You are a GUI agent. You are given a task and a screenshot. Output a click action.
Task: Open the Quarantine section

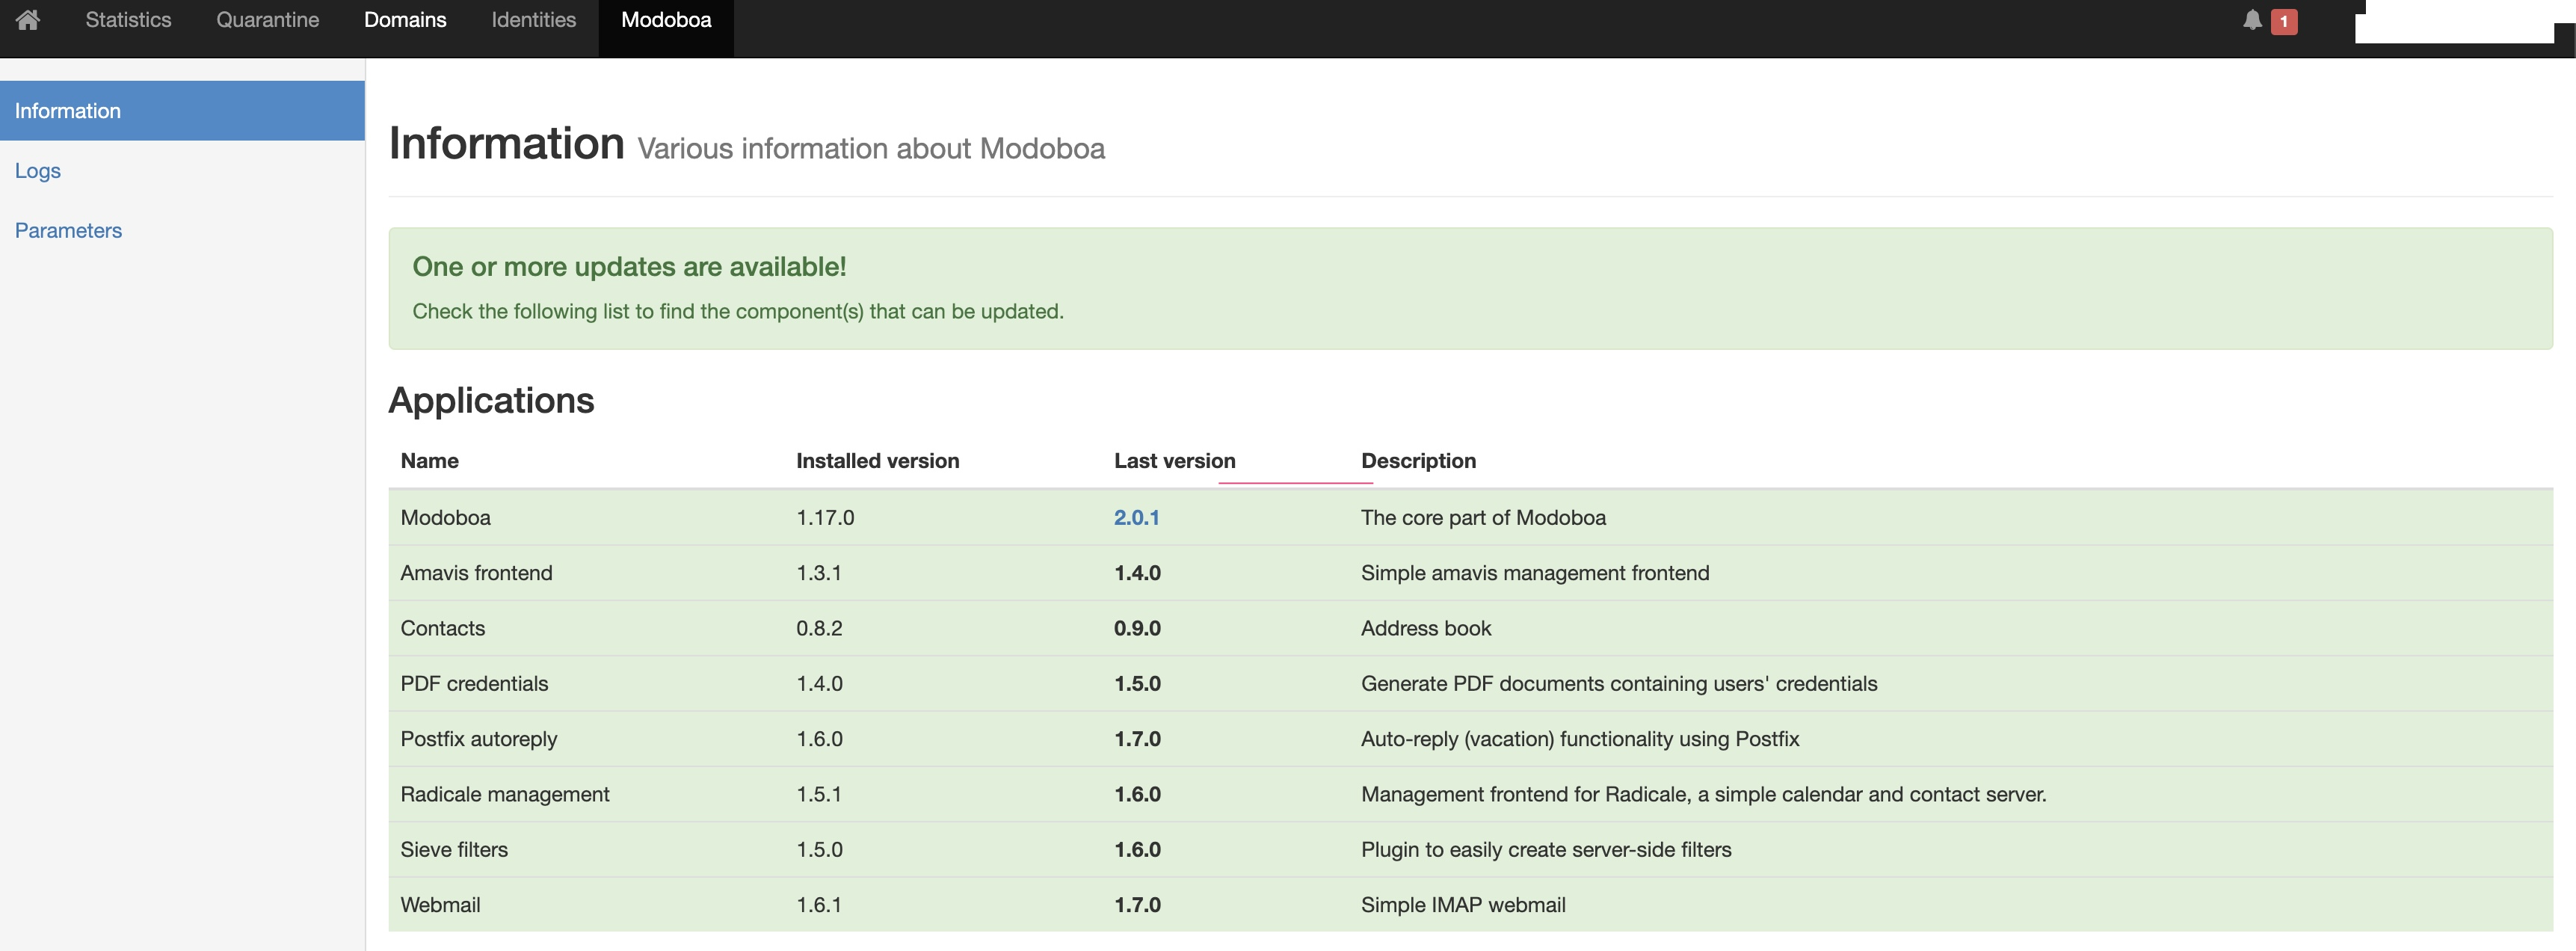click(266, 19)
